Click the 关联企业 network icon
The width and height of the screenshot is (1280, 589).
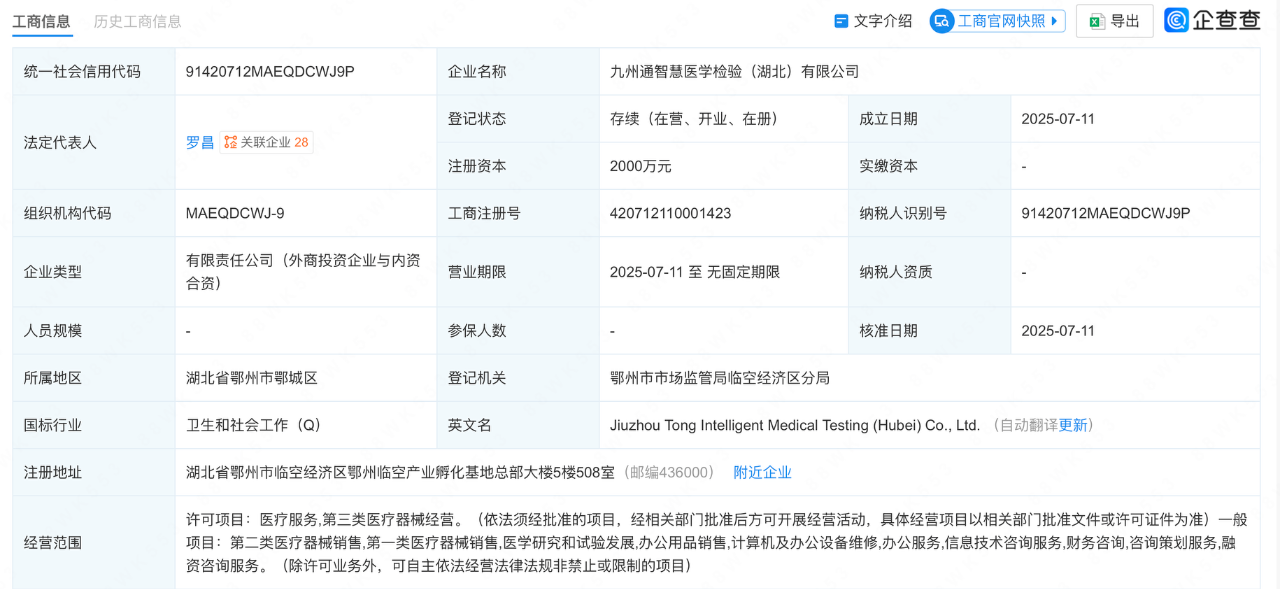[230, 142]
